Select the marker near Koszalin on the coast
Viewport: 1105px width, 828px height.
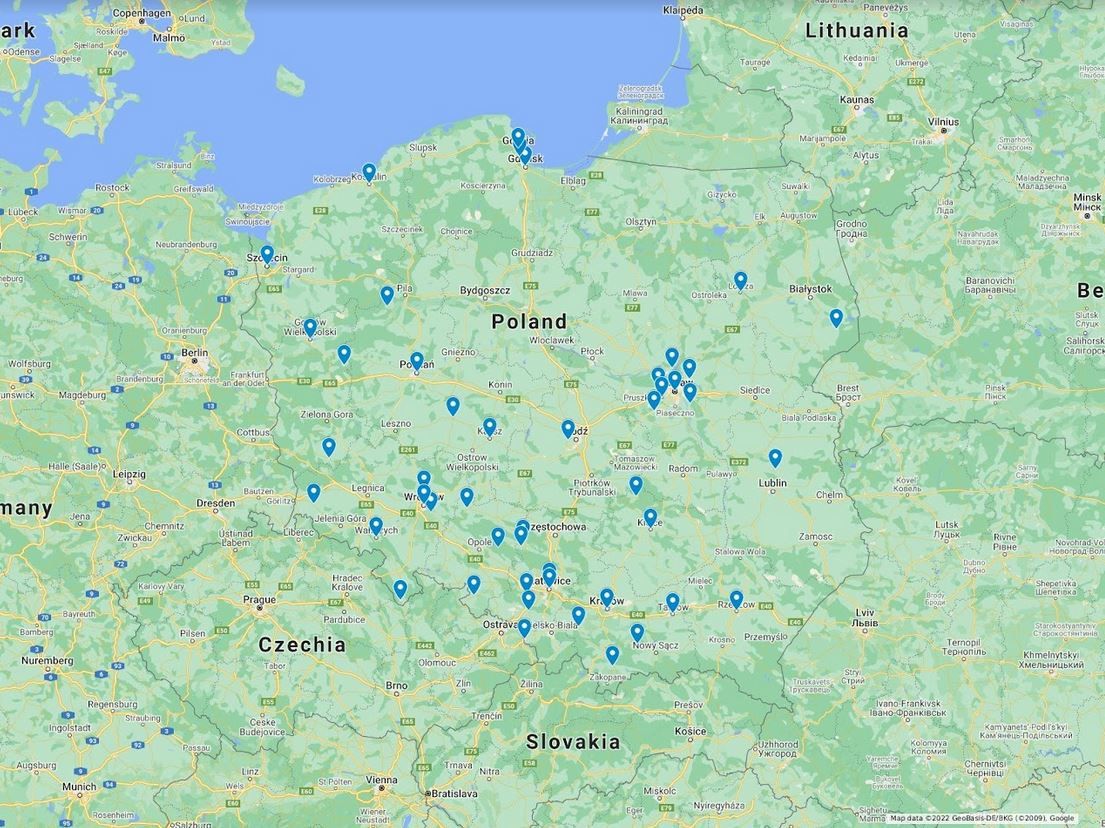[369, 172]
